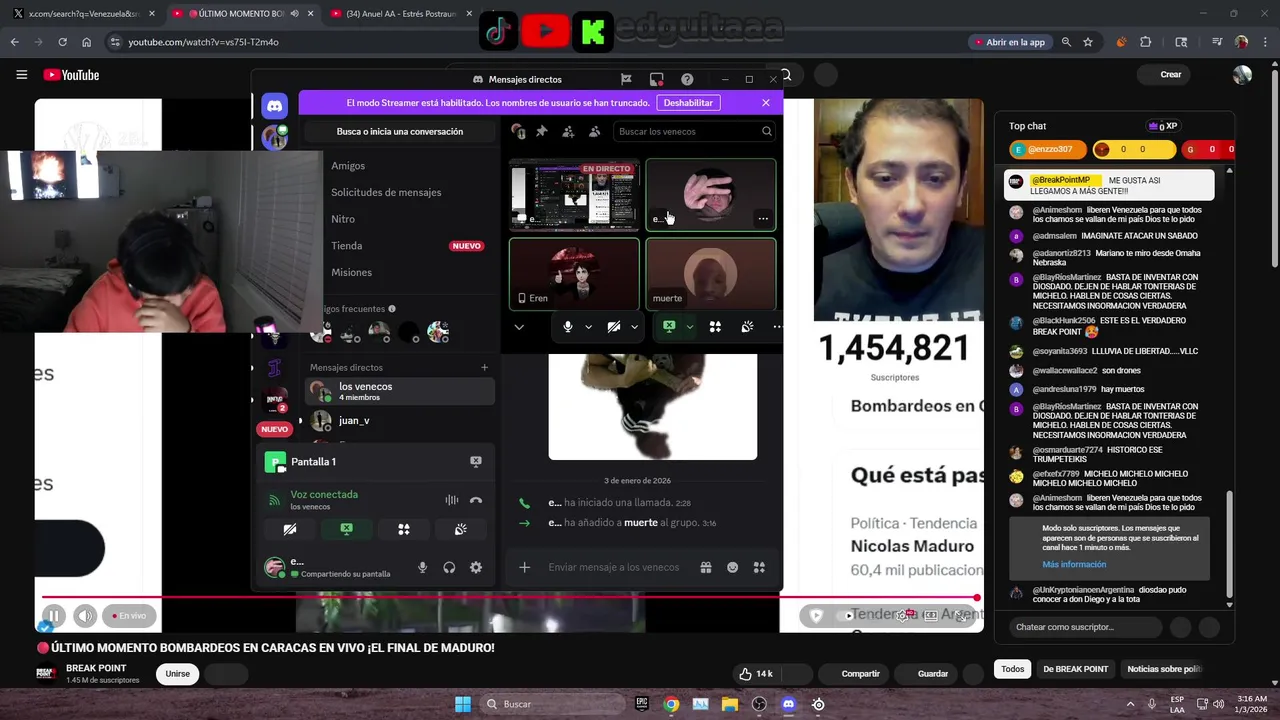Disconnect from the voice call
The image size is (1280, 720).
(476, 500)
